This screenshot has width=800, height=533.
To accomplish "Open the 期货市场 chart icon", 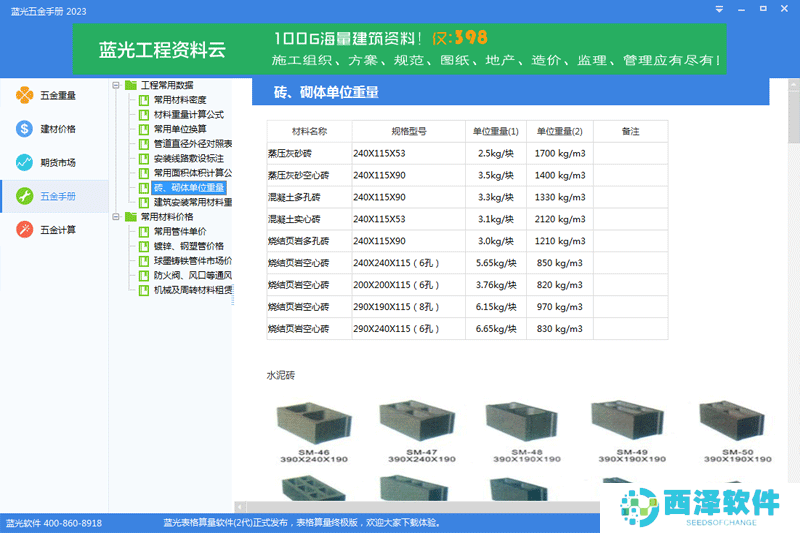I will [x=24, y=162].
